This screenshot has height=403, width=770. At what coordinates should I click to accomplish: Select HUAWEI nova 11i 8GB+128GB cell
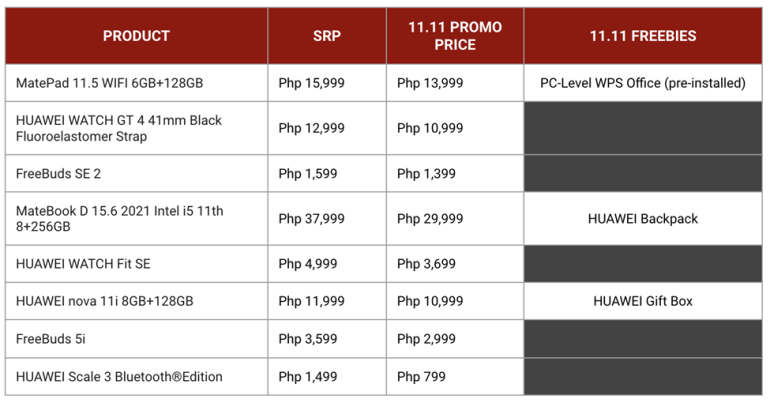click(x=137, y=301)
